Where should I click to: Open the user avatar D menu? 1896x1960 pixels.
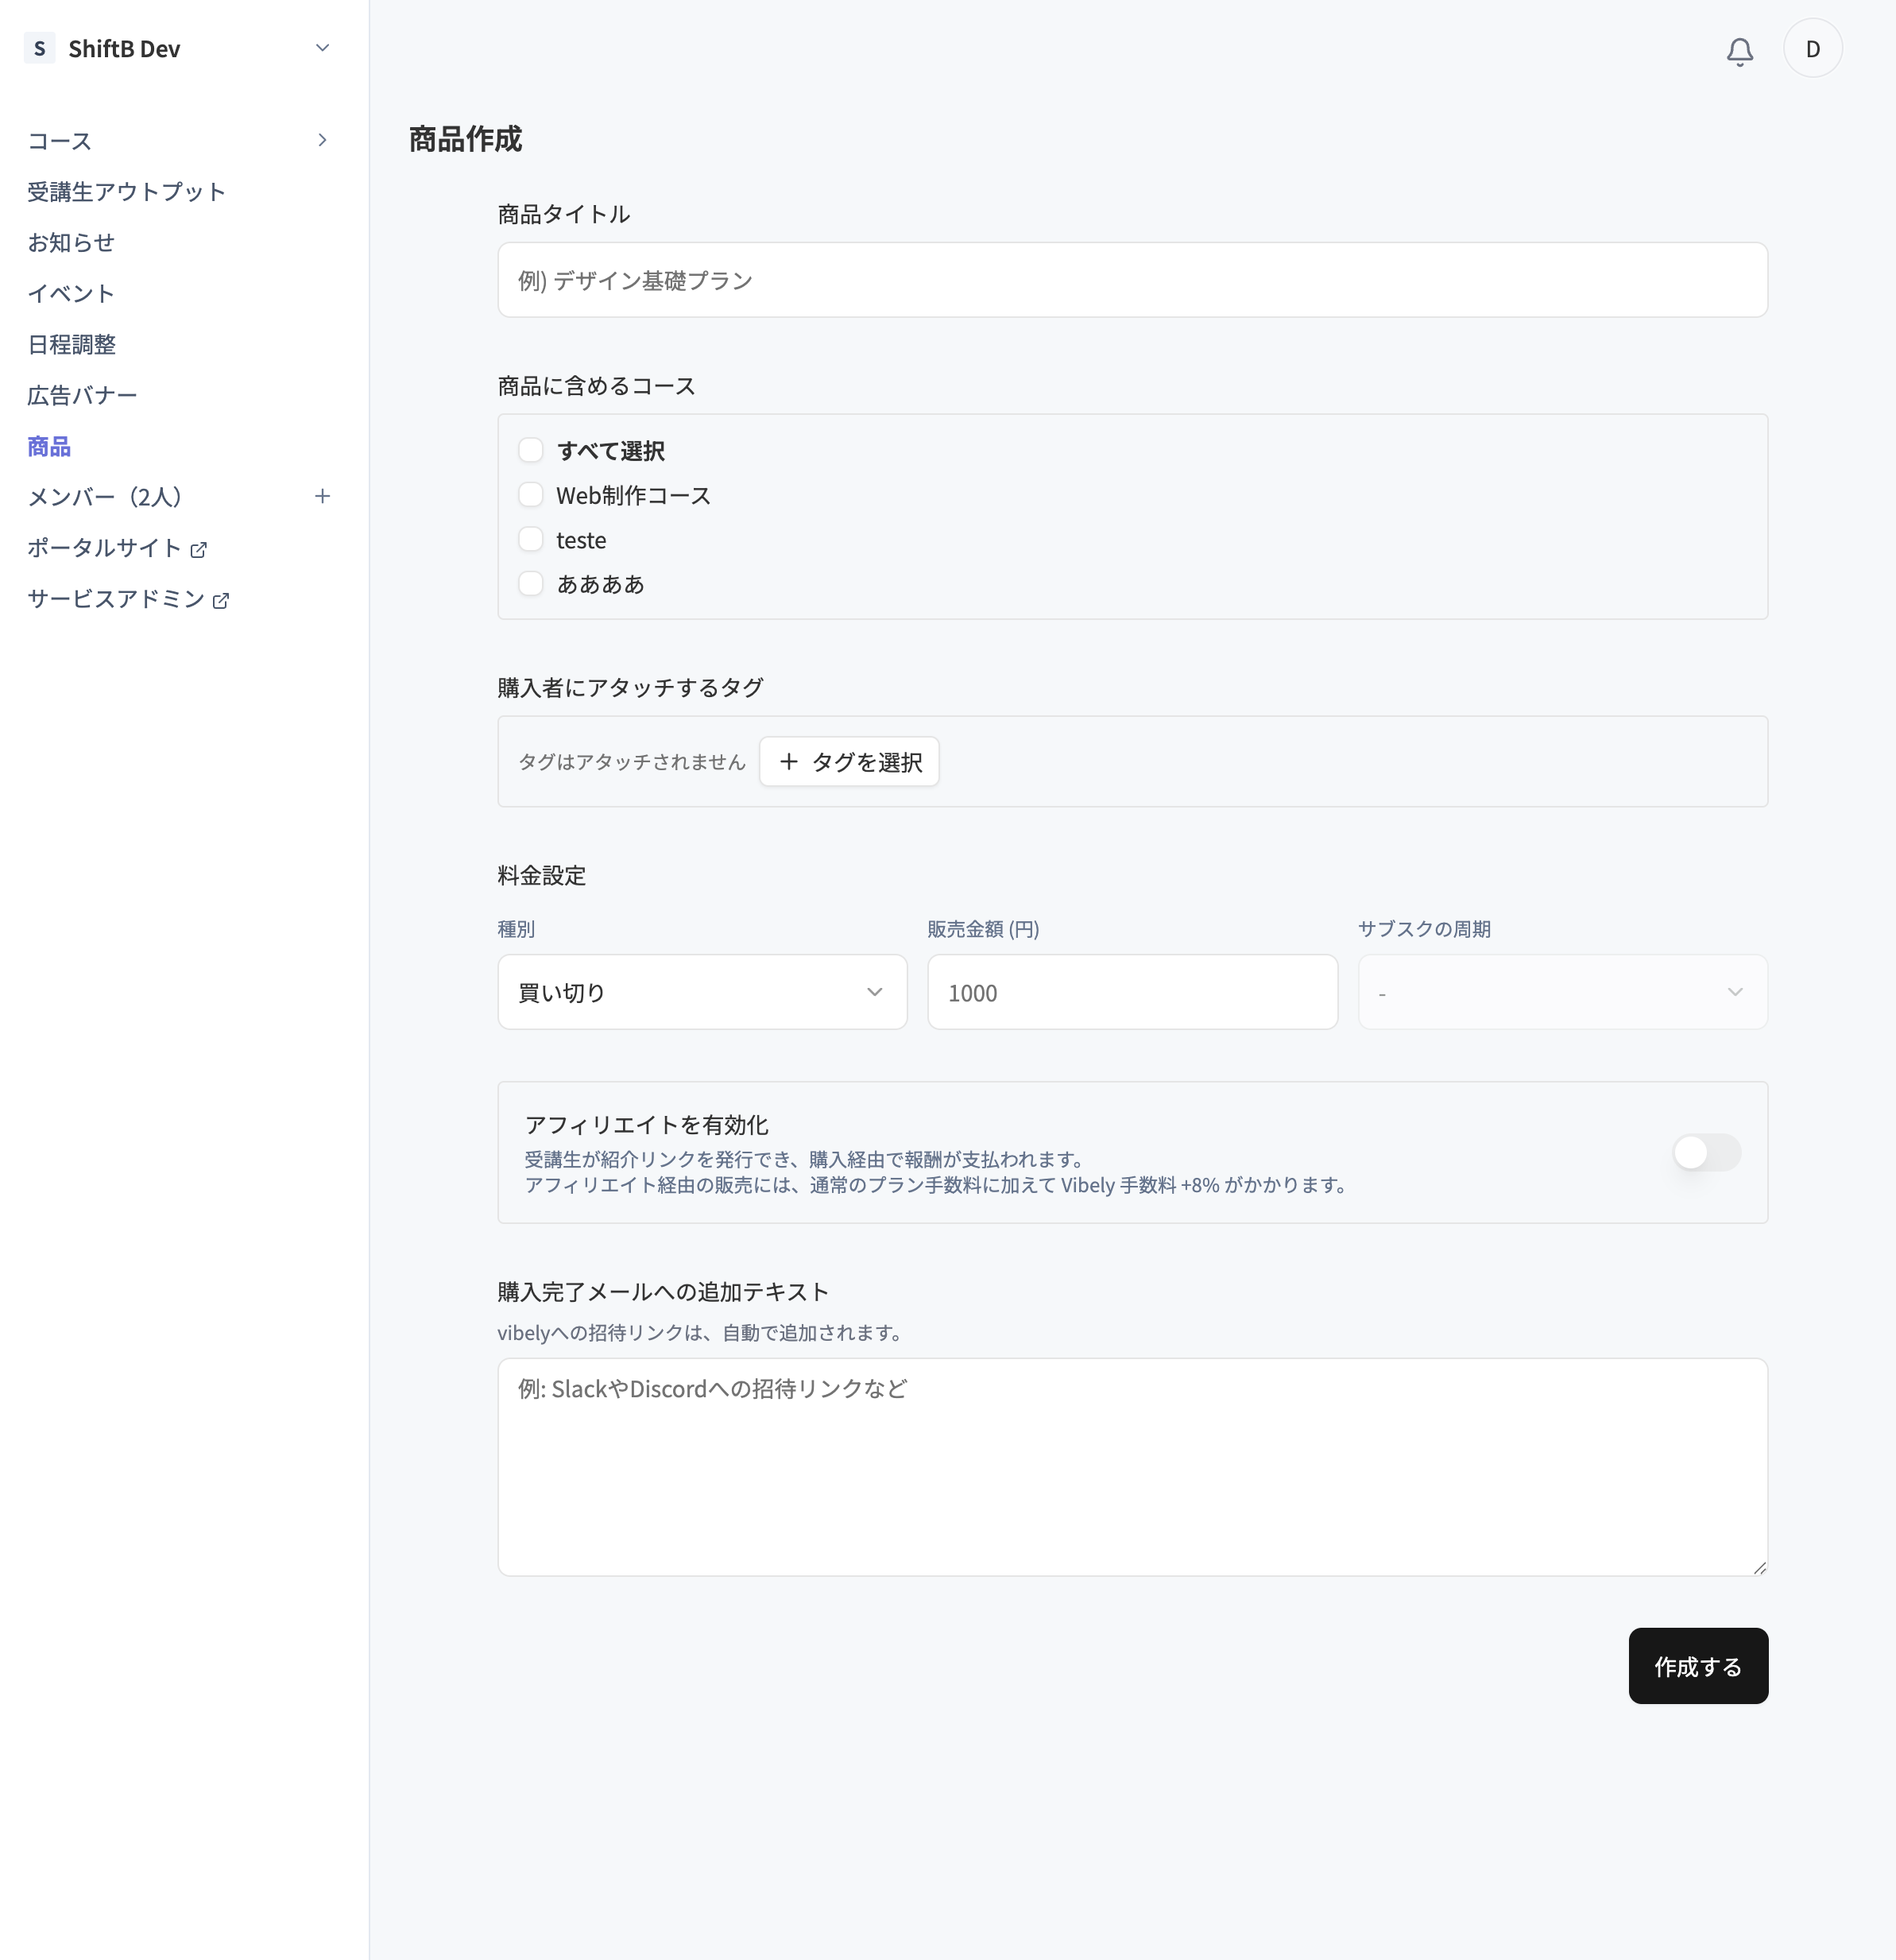(x=1813, y=48)
